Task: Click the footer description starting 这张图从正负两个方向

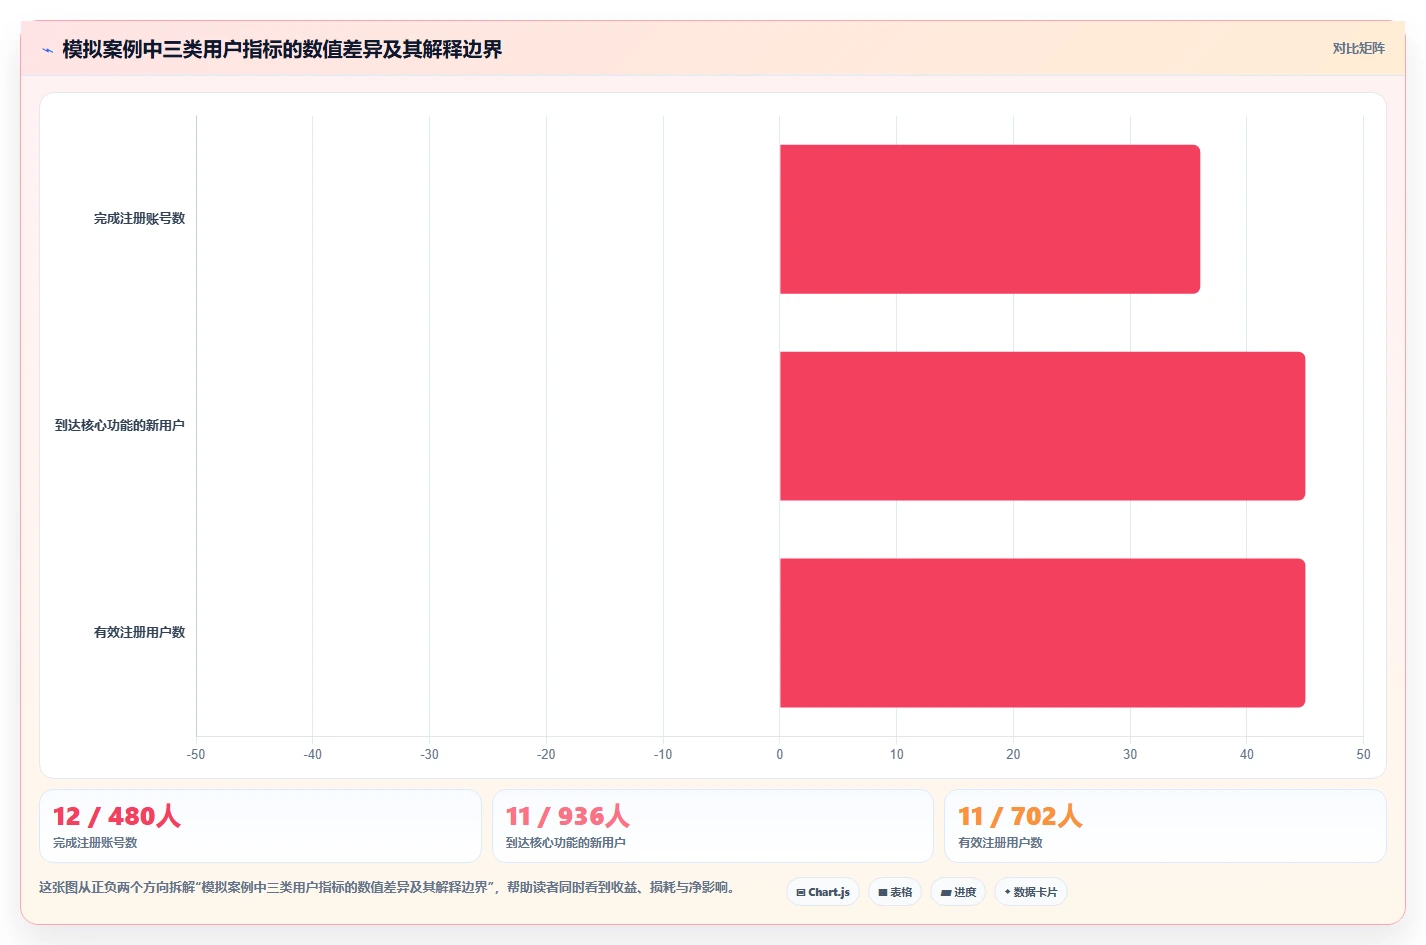Action: pyautogui.click(x=389, y=887)
